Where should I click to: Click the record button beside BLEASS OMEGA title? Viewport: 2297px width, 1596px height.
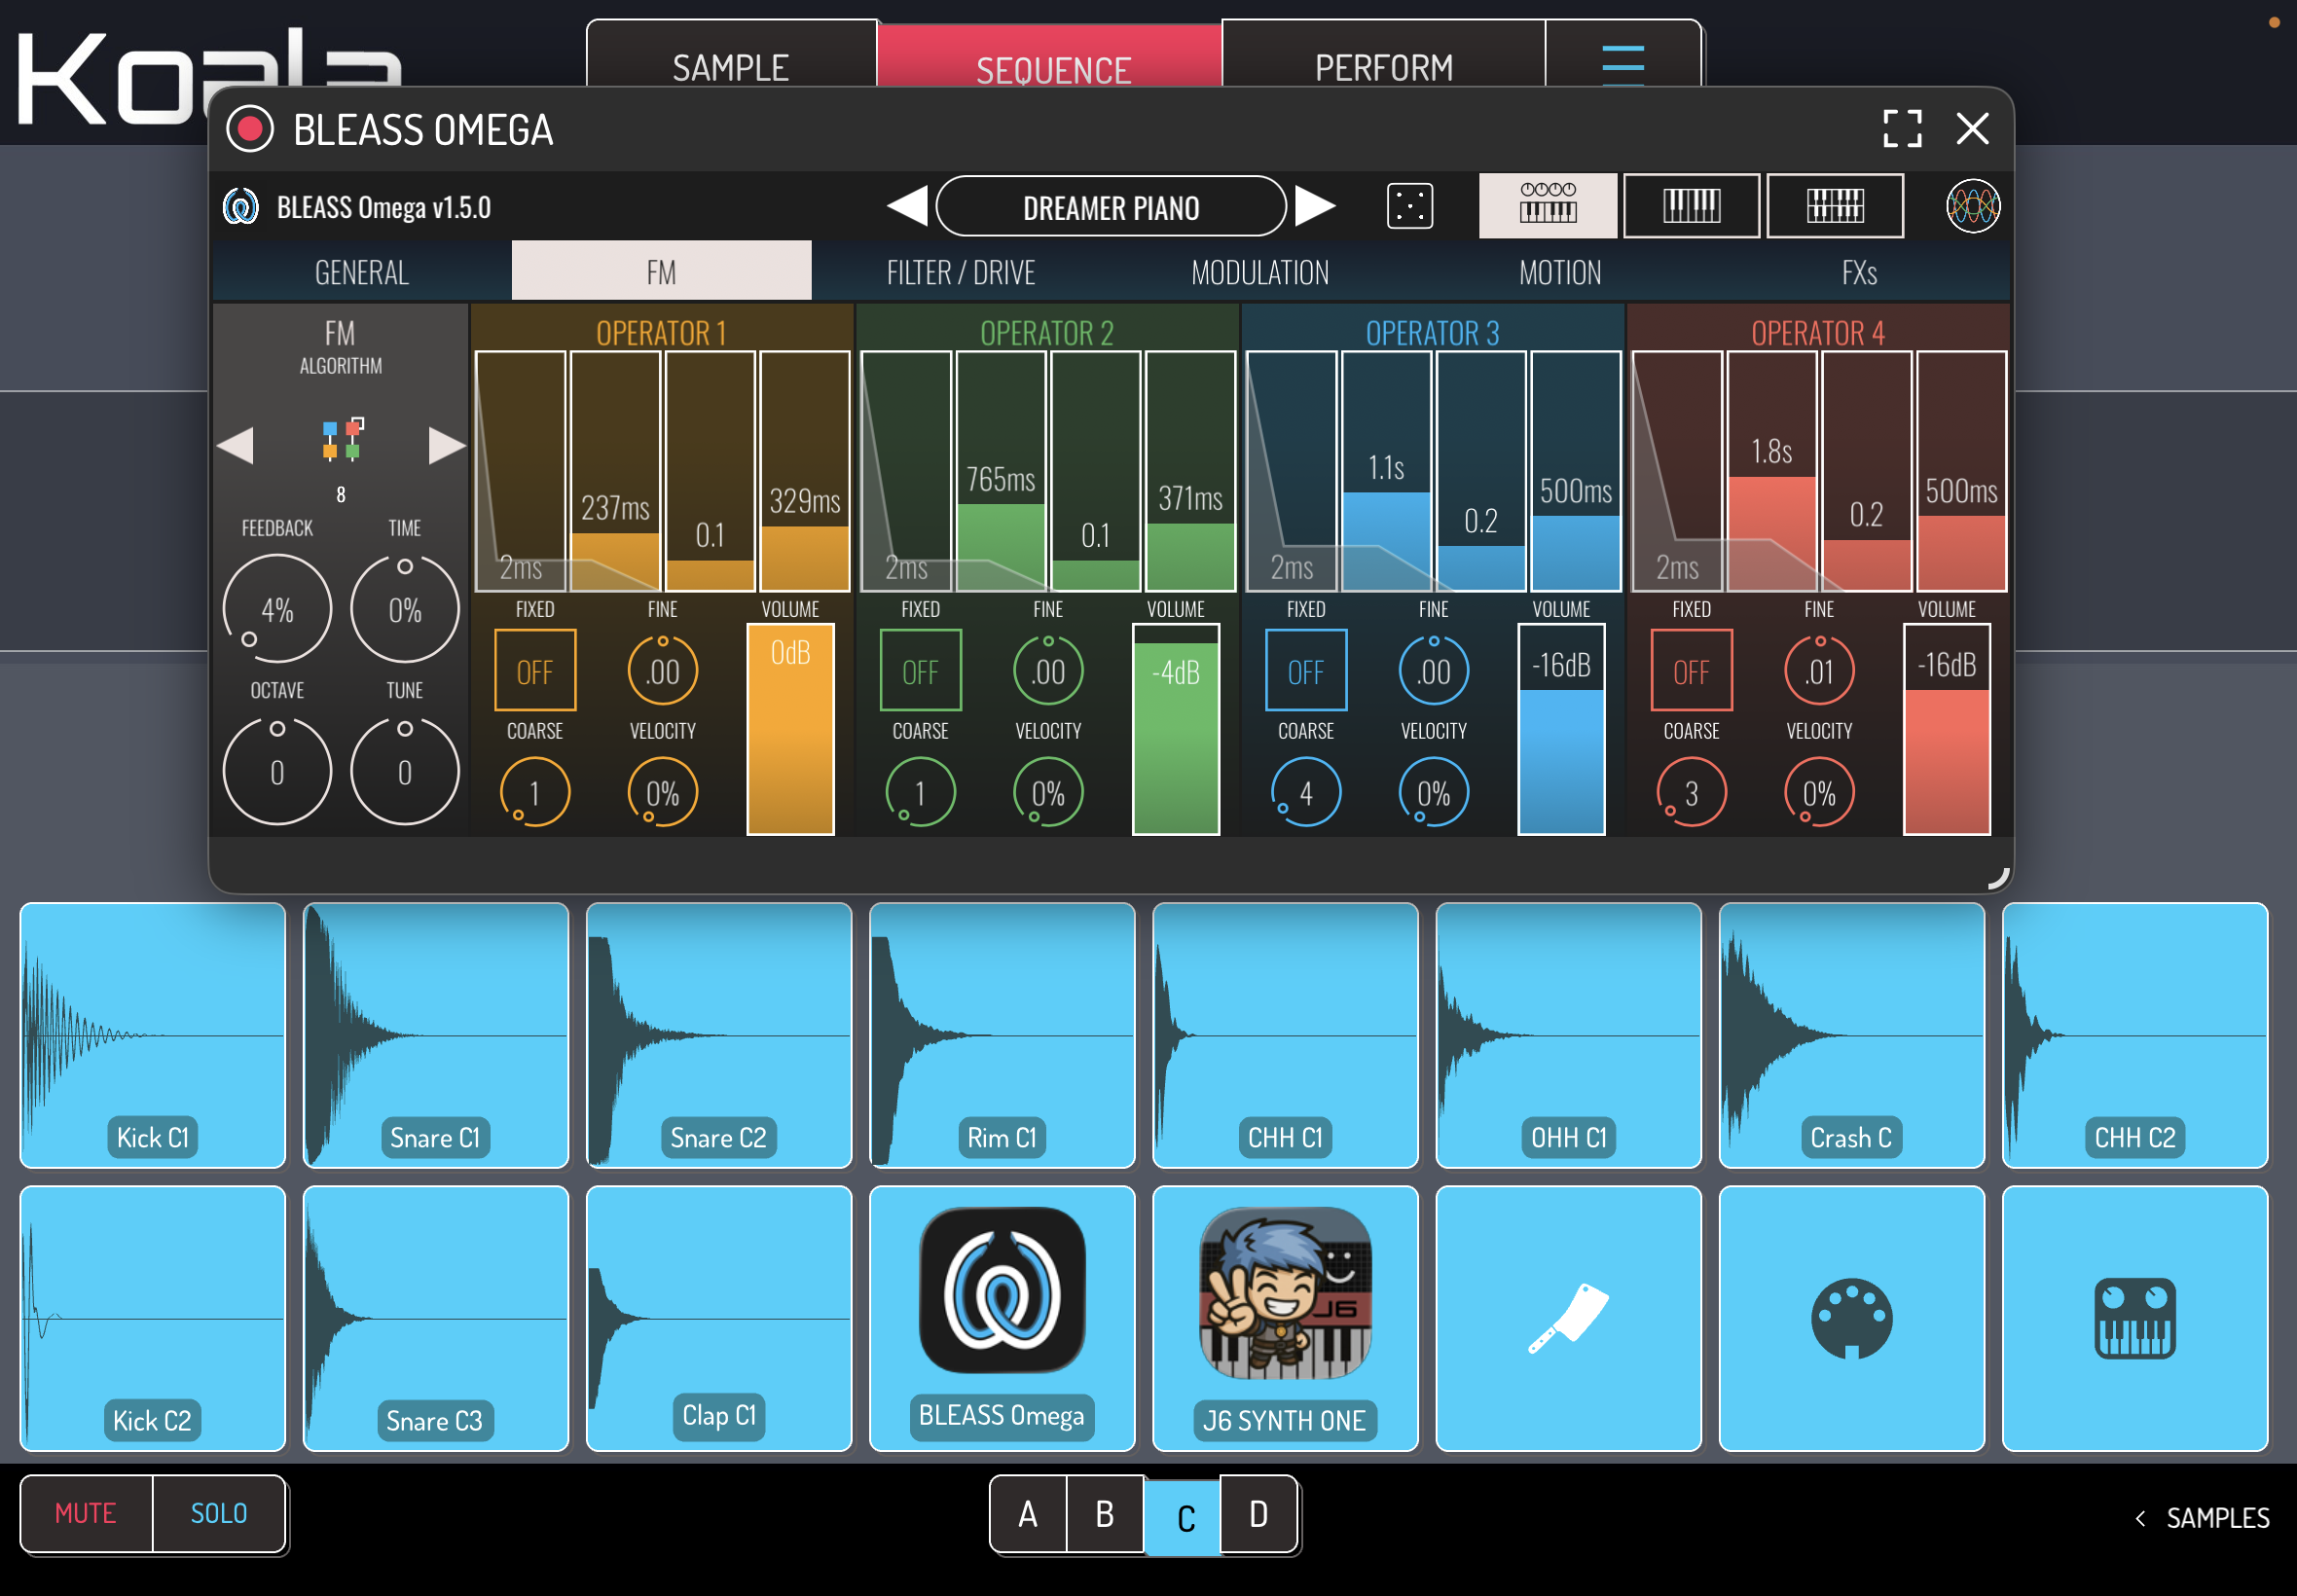[x=250, y=129]
